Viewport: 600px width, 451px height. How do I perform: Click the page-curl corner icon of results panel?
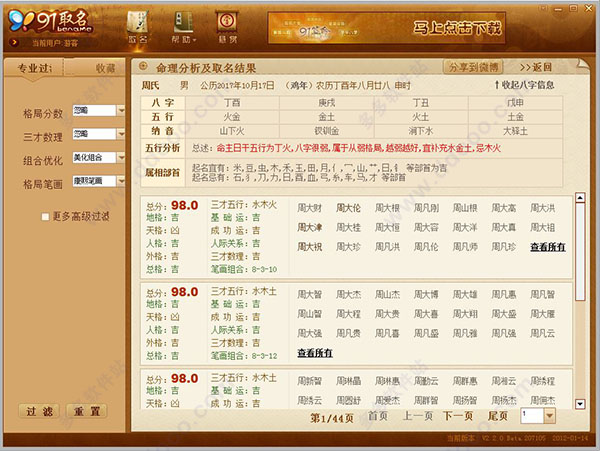583,65
